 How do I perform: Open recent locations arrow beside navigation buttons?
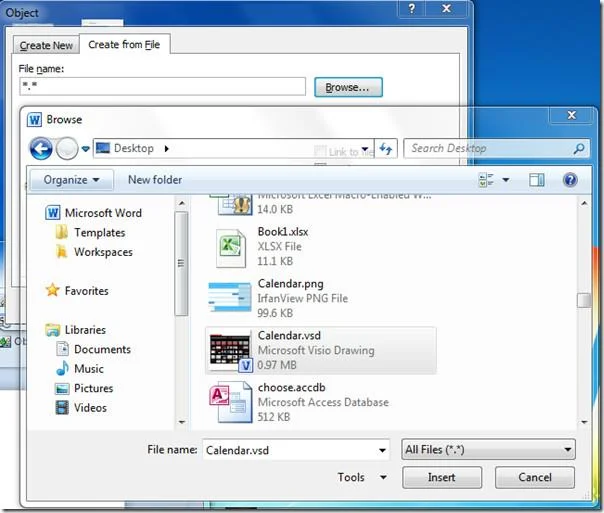click(86, 149)
